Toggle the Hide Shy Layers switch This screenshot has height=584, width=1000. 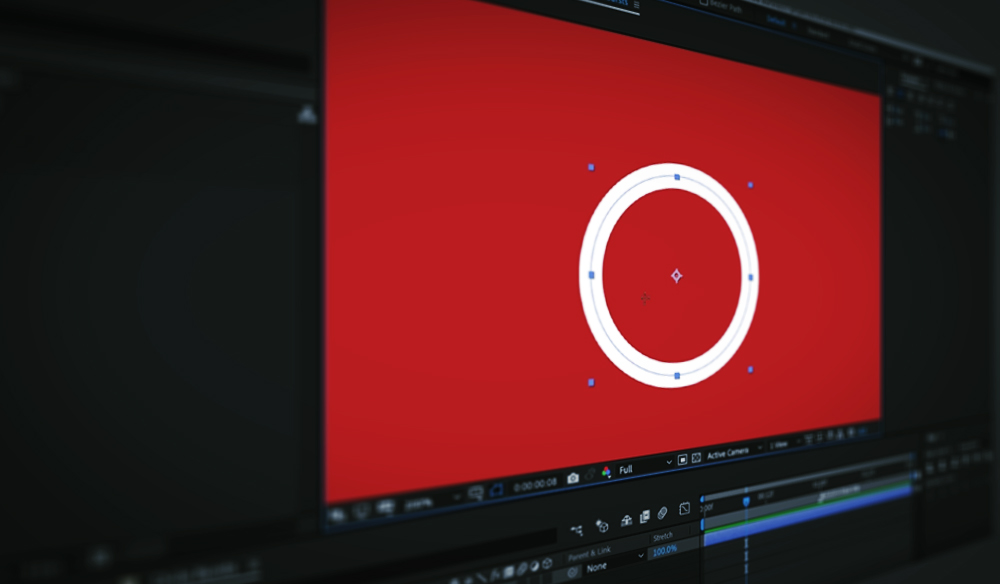pos(626,521)
